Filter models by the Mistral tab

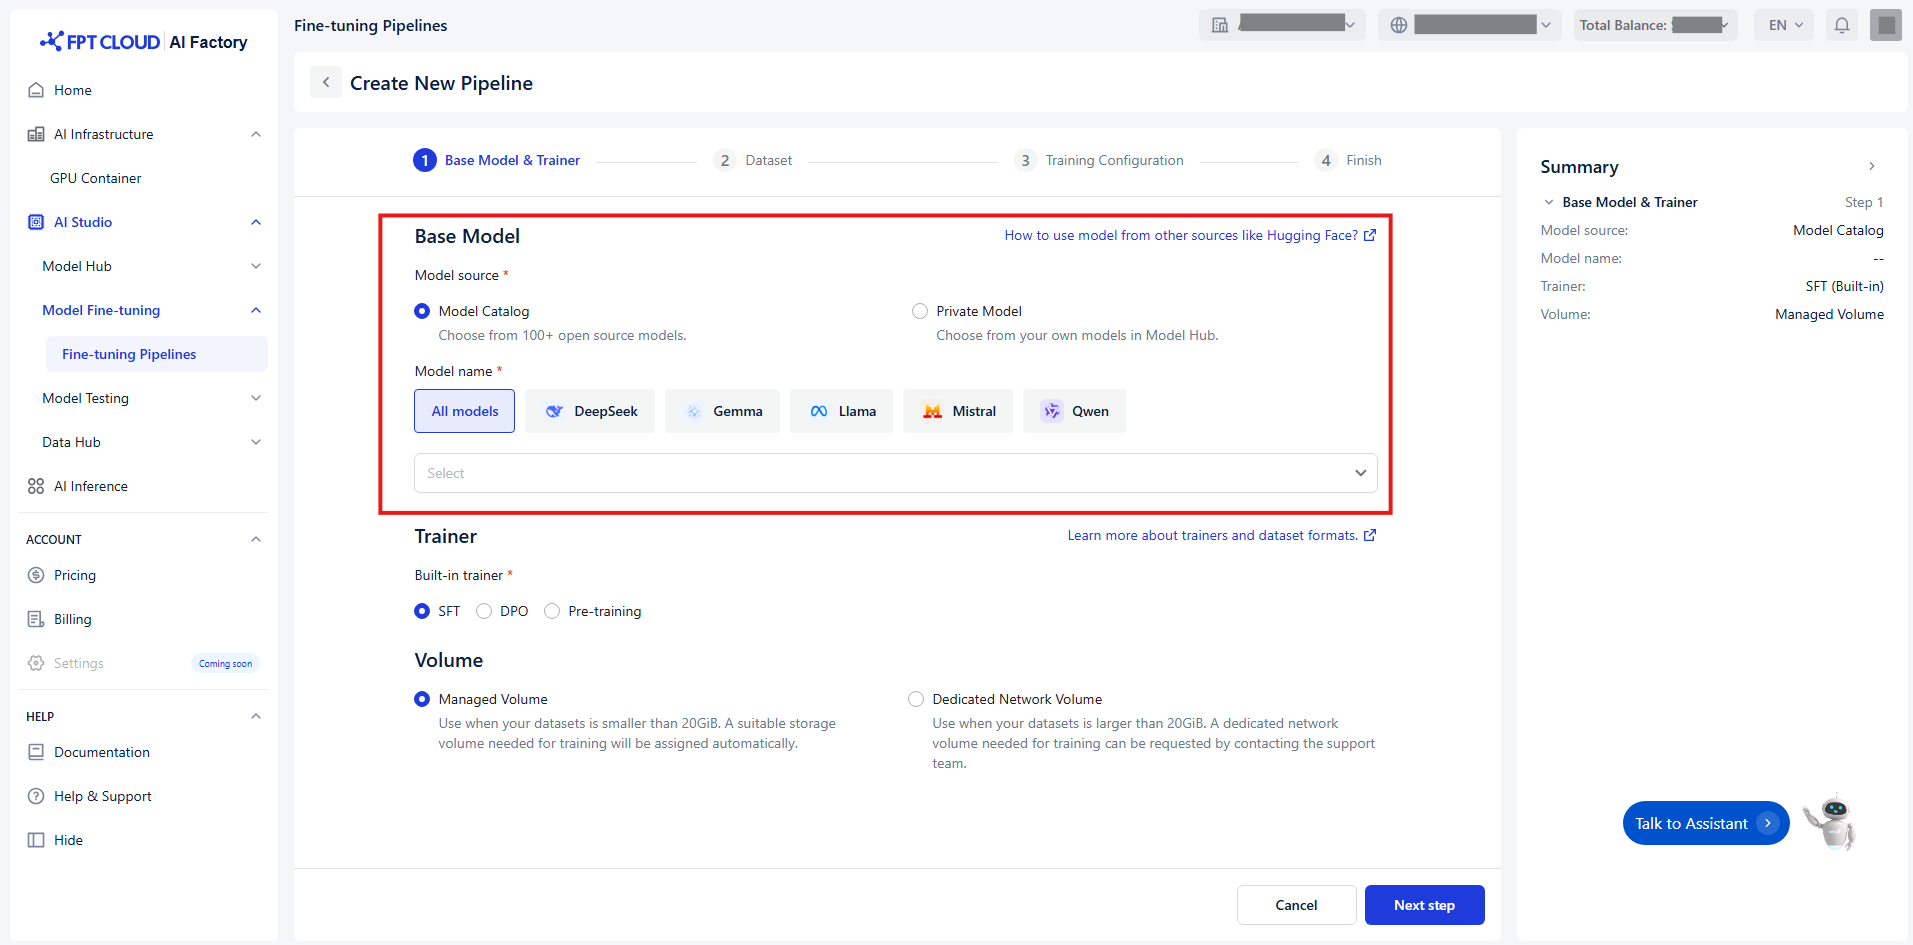coord(958,411)
